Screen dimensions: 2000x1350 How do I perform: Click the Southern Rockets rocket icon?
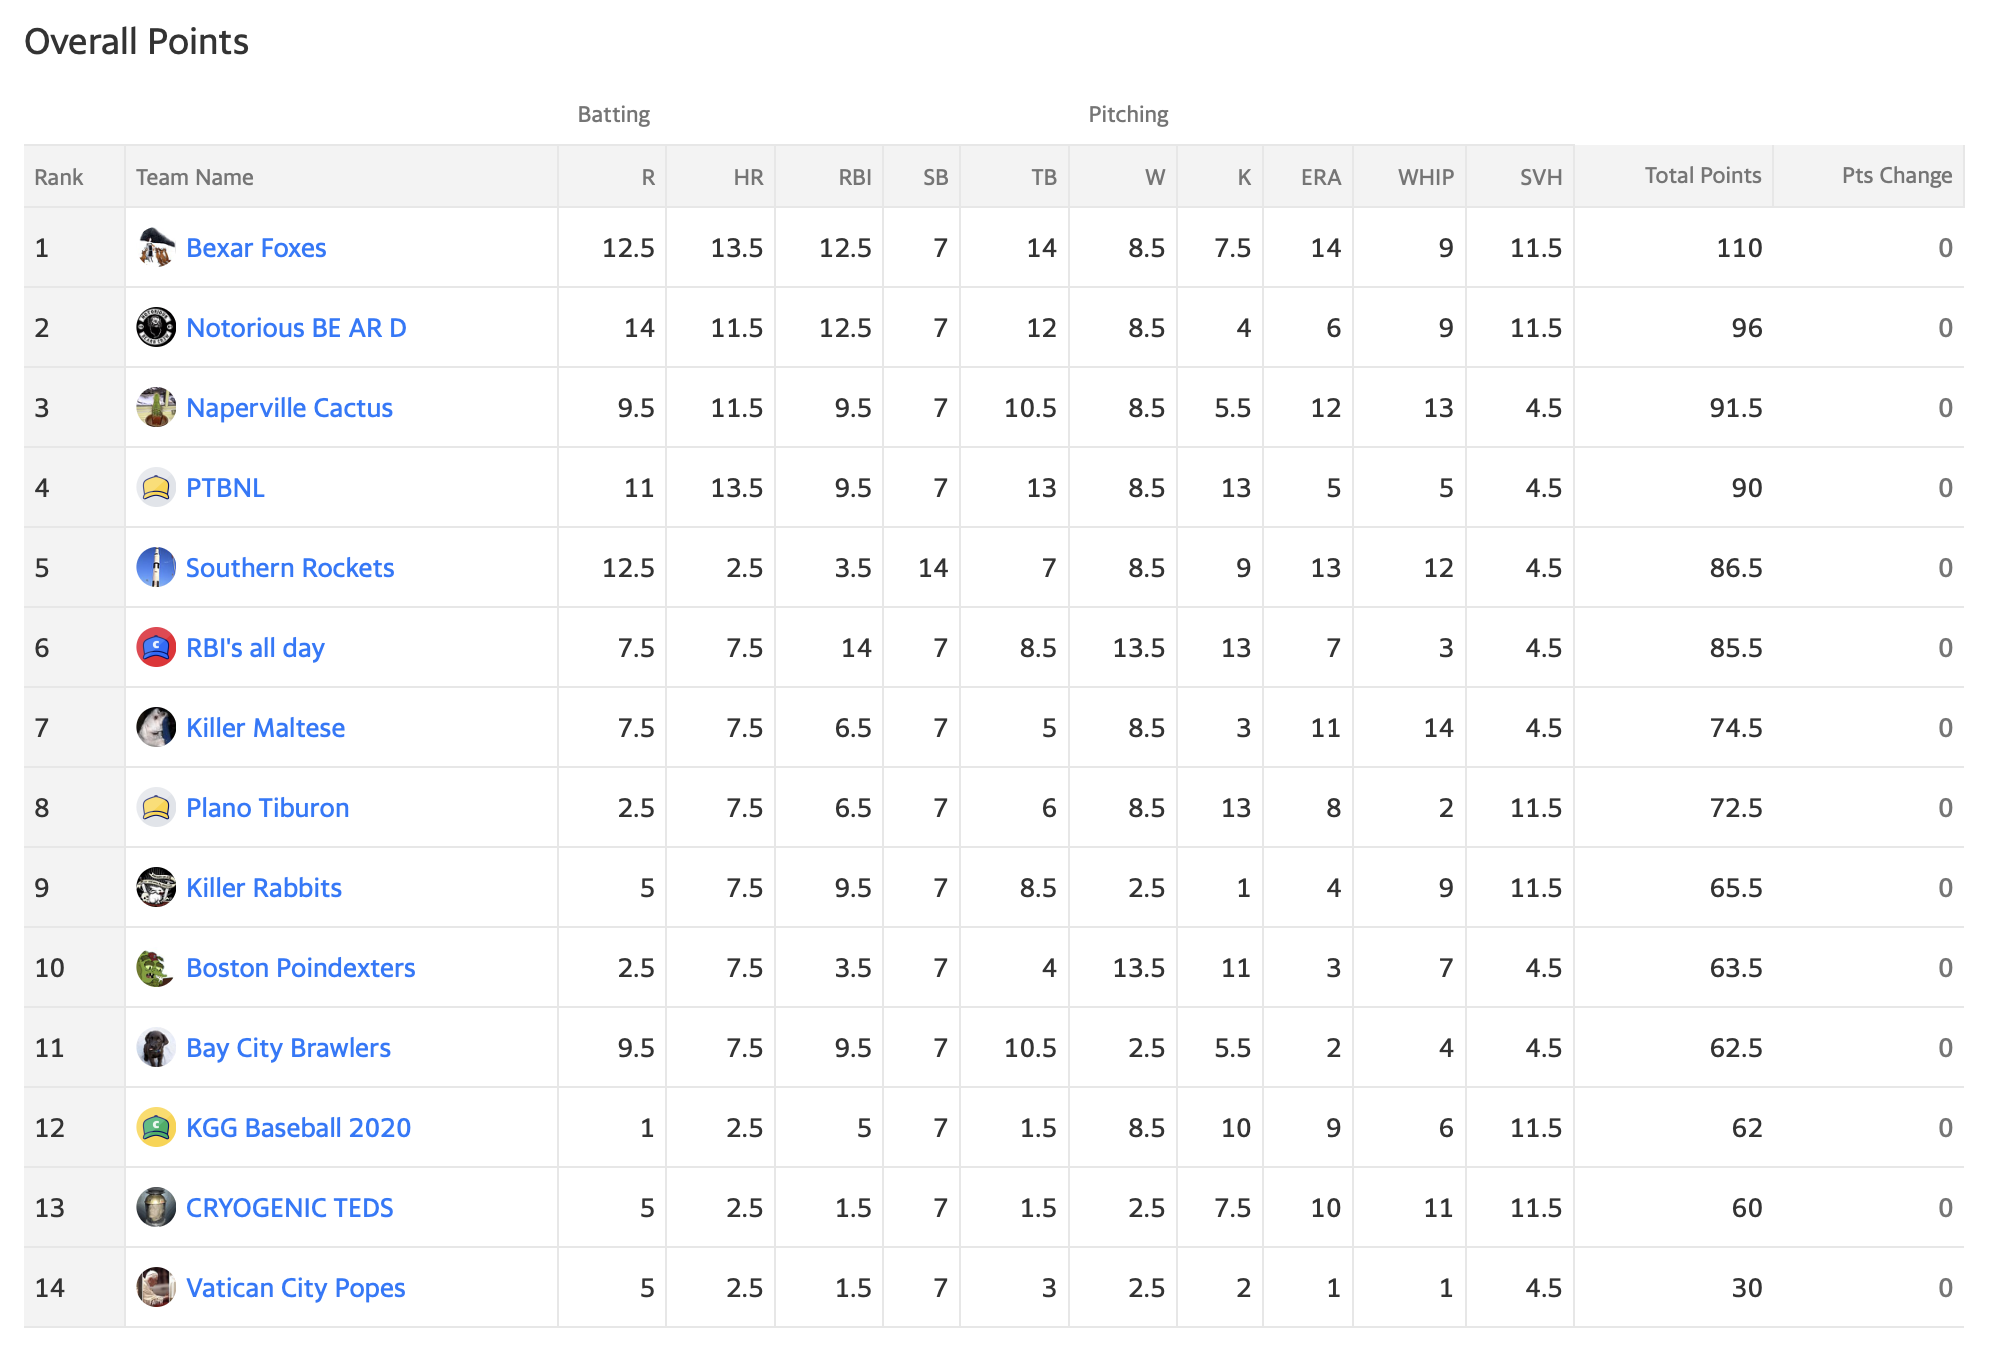click(x=156, y=567)
